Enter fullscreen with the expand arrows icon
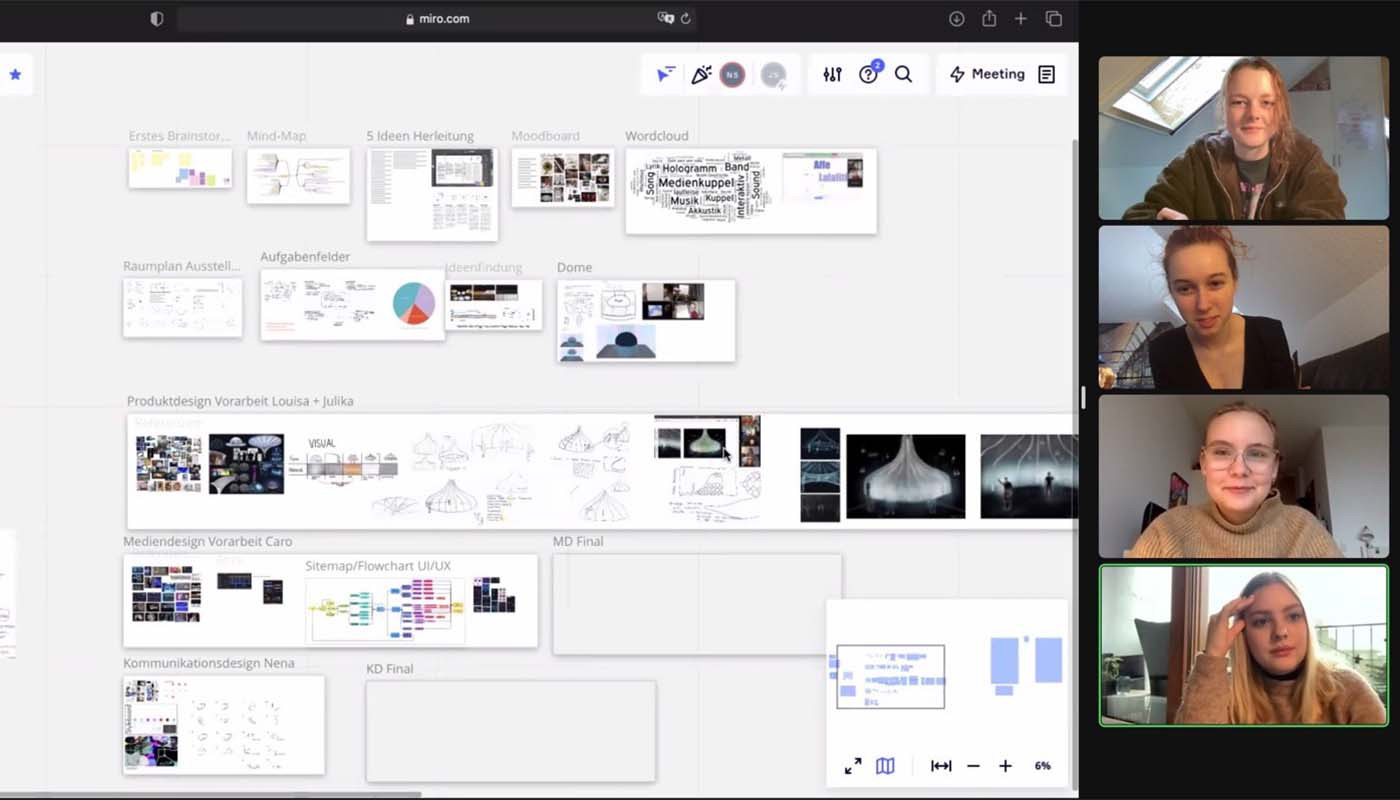Screen dimensions: 1400x800 coord(853,766)
